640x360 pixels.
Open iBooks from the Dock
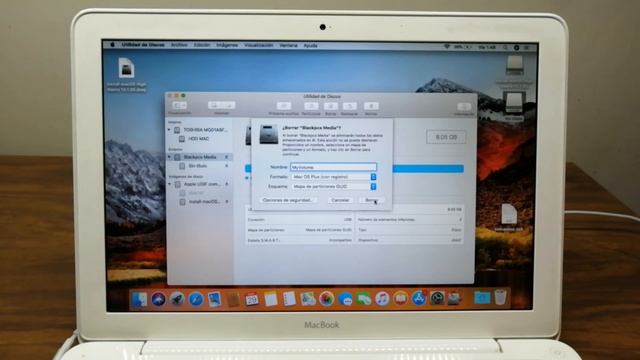pos(400,299)
